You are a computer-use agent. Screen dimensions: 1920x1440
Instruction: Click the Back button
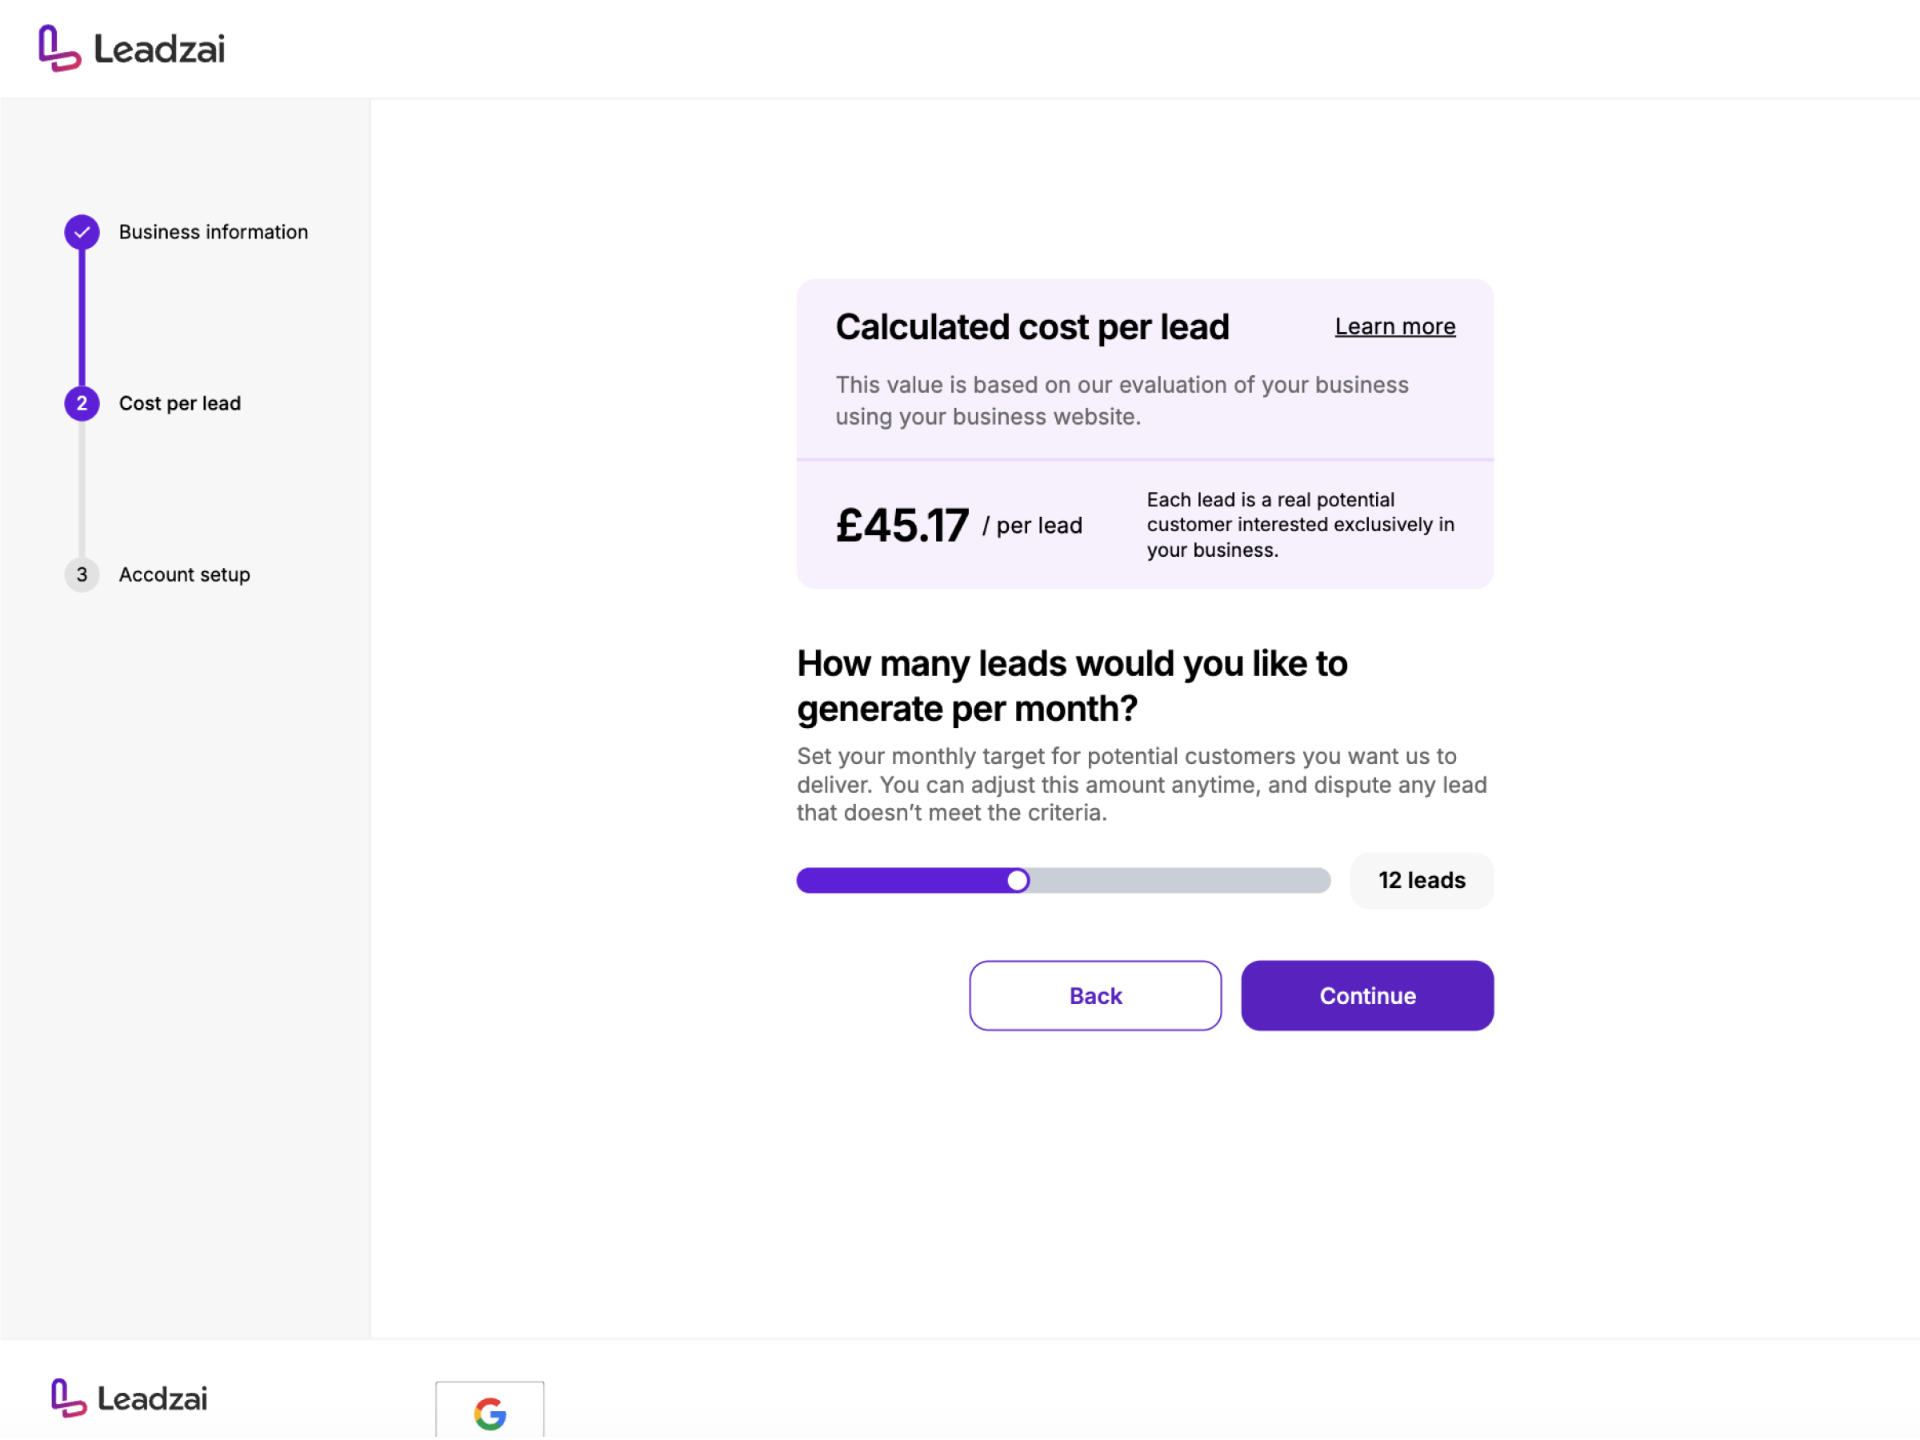[1095, 996]
